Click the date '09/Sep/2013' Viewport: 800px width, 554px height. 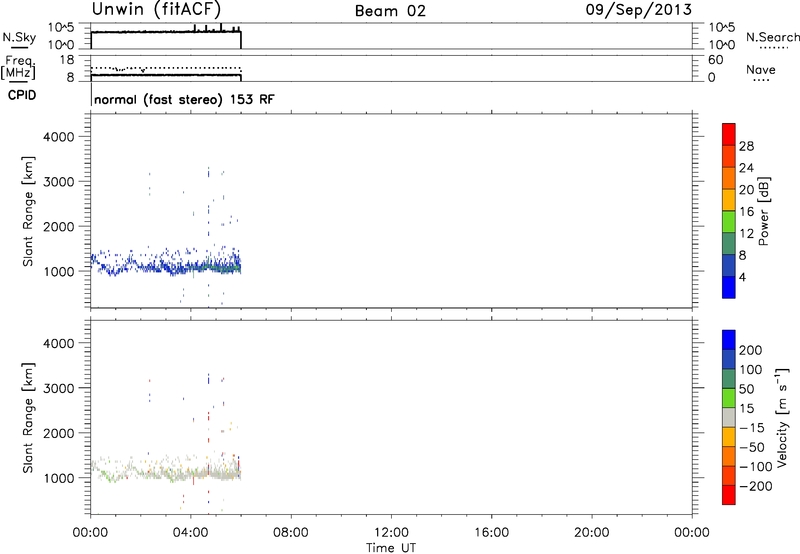click(x=639, y=9)
